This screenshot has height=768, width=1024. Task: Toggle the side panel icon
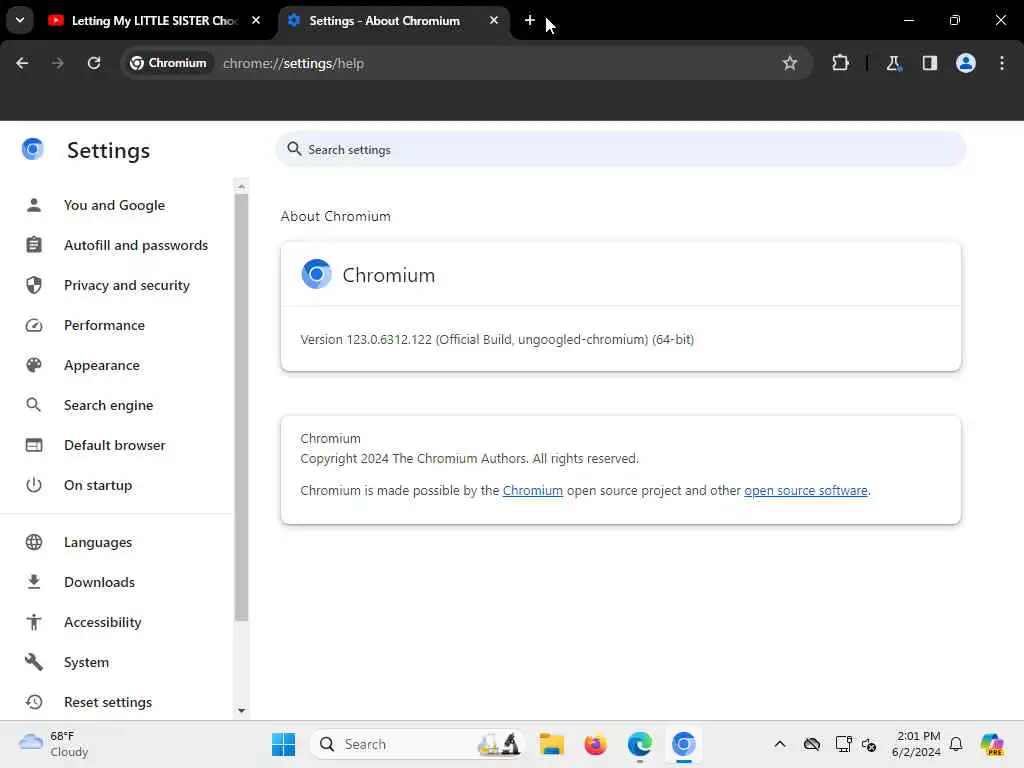point(930,63)
